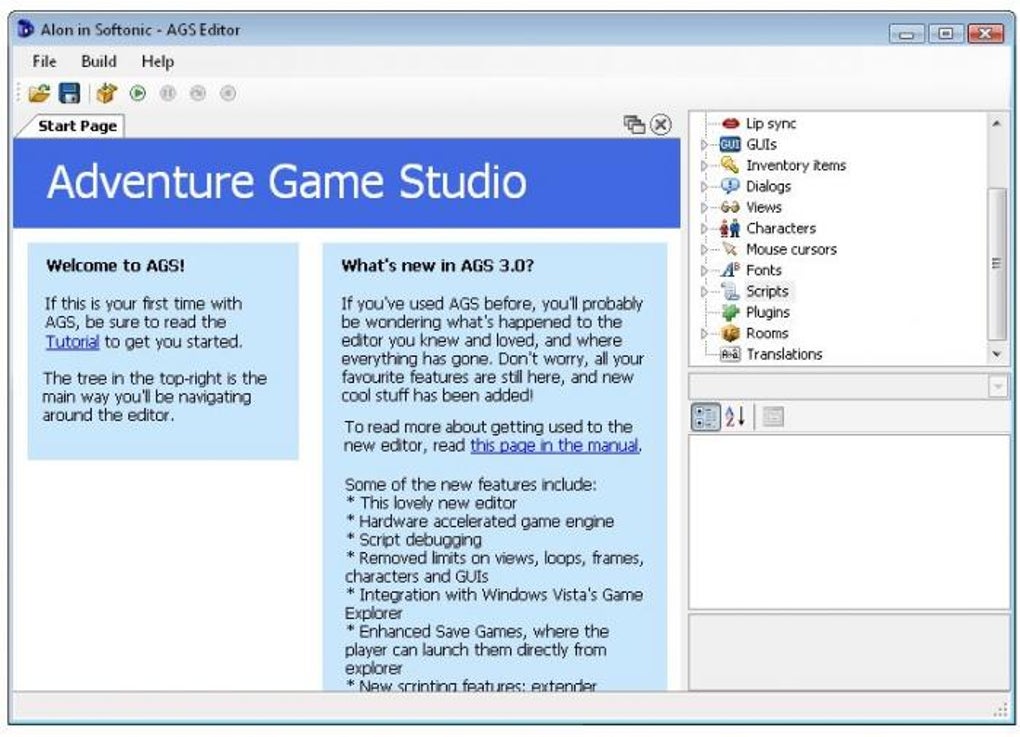Click the window resize grip corner
Viewport: 1020px width, 737px height.
pos(1000,710)
